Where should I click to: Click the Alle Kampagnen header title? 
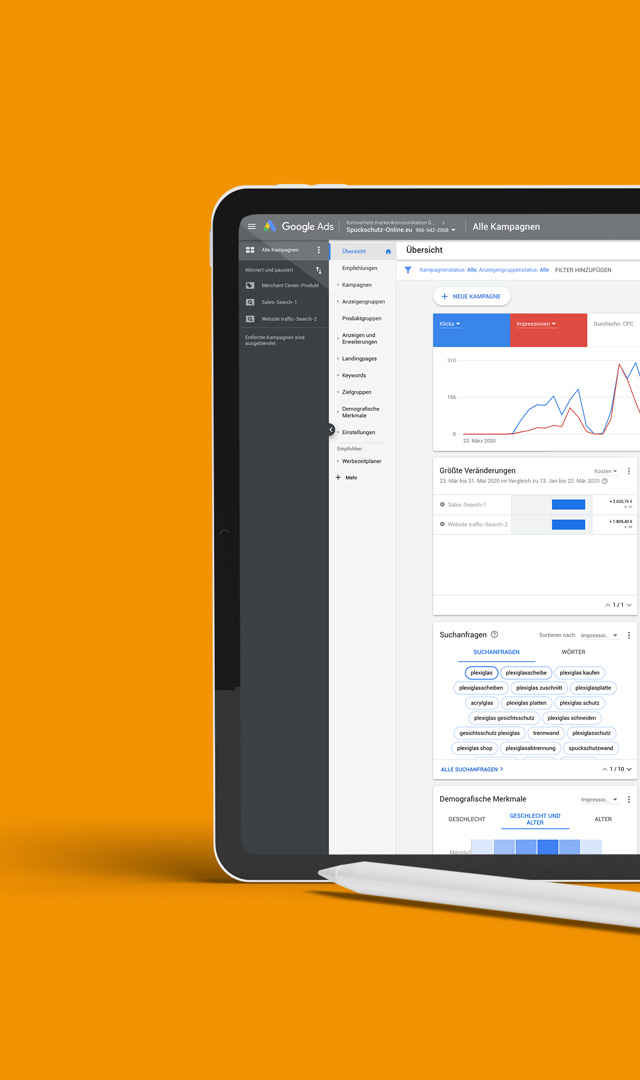click(x=506, y=227)
